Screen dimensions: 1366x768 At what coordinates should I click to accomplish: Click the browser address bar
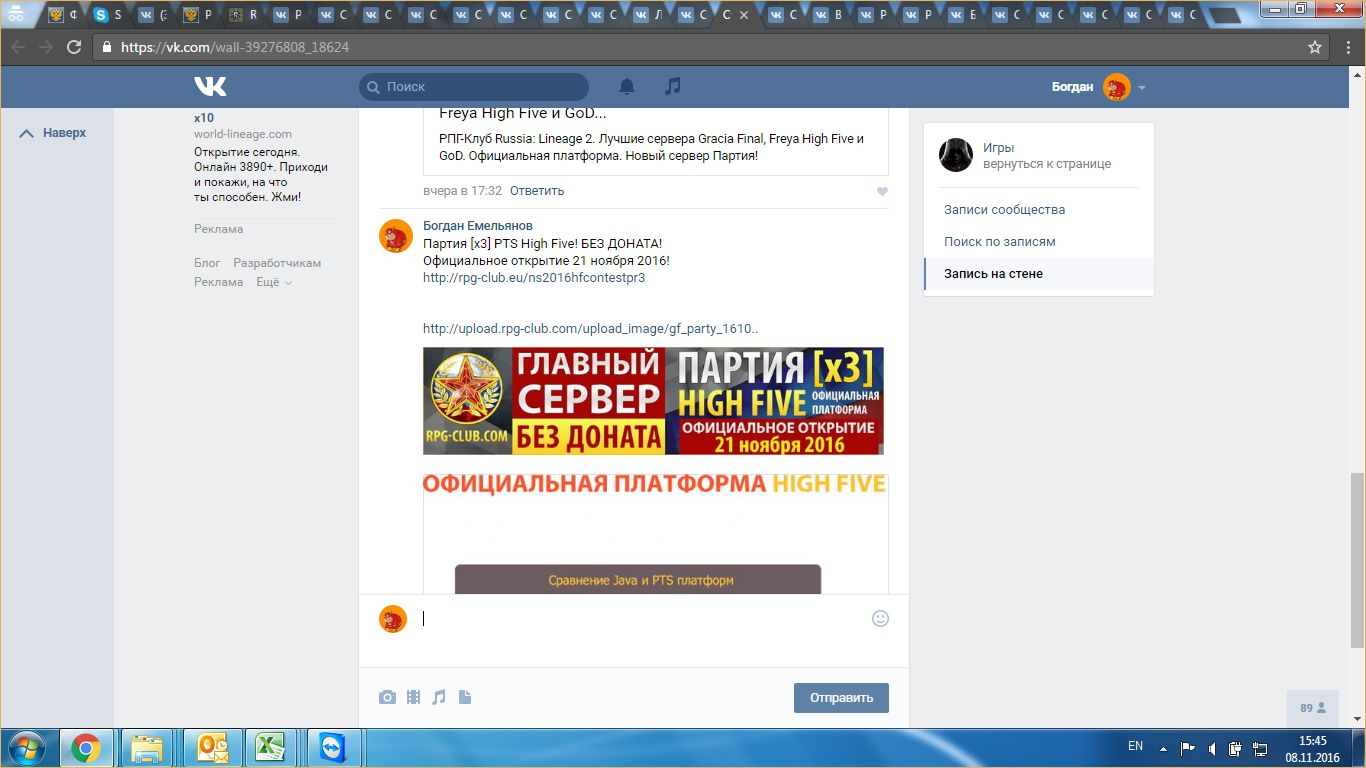(700, 47)
